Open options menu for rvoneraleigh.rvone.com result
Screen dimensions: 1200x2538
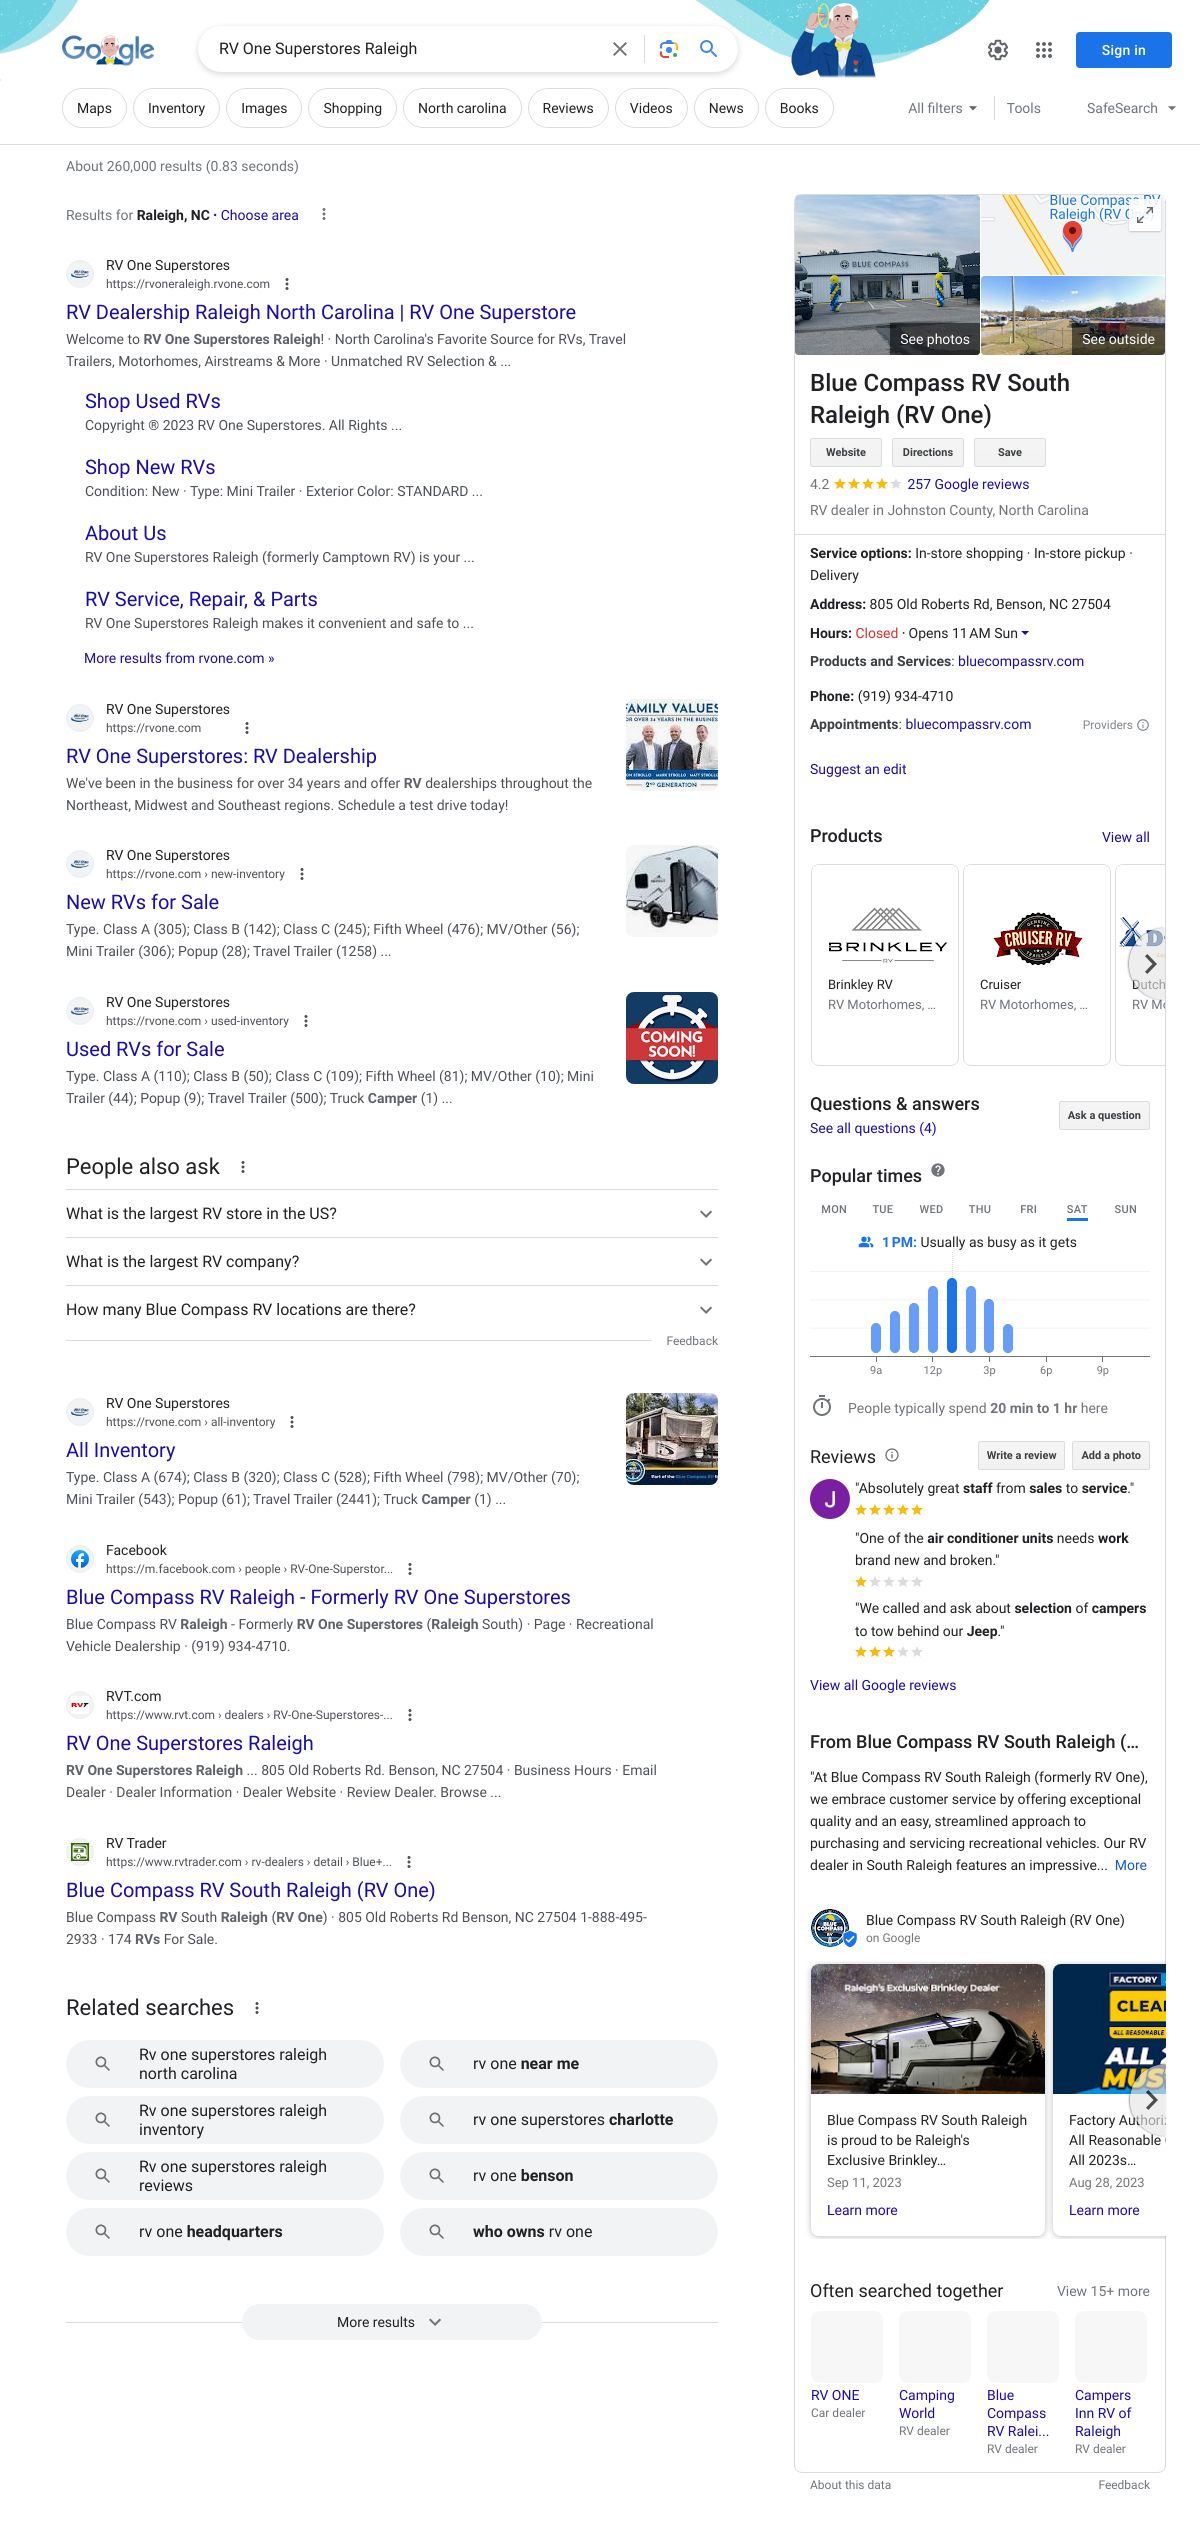287,284
